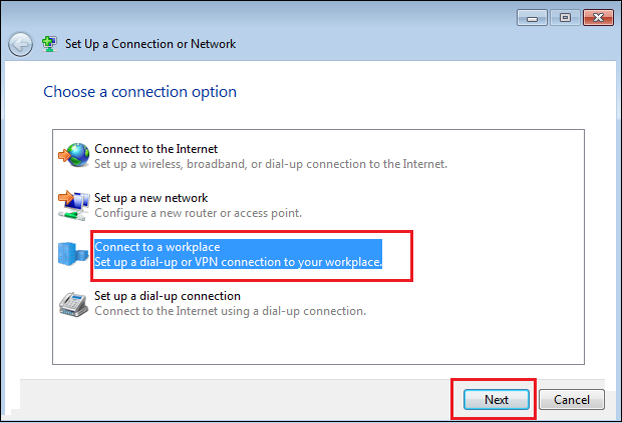Select the globe Connect to Internet icon
Viewport: 622px width, 423px height.
tap(74, 155)
